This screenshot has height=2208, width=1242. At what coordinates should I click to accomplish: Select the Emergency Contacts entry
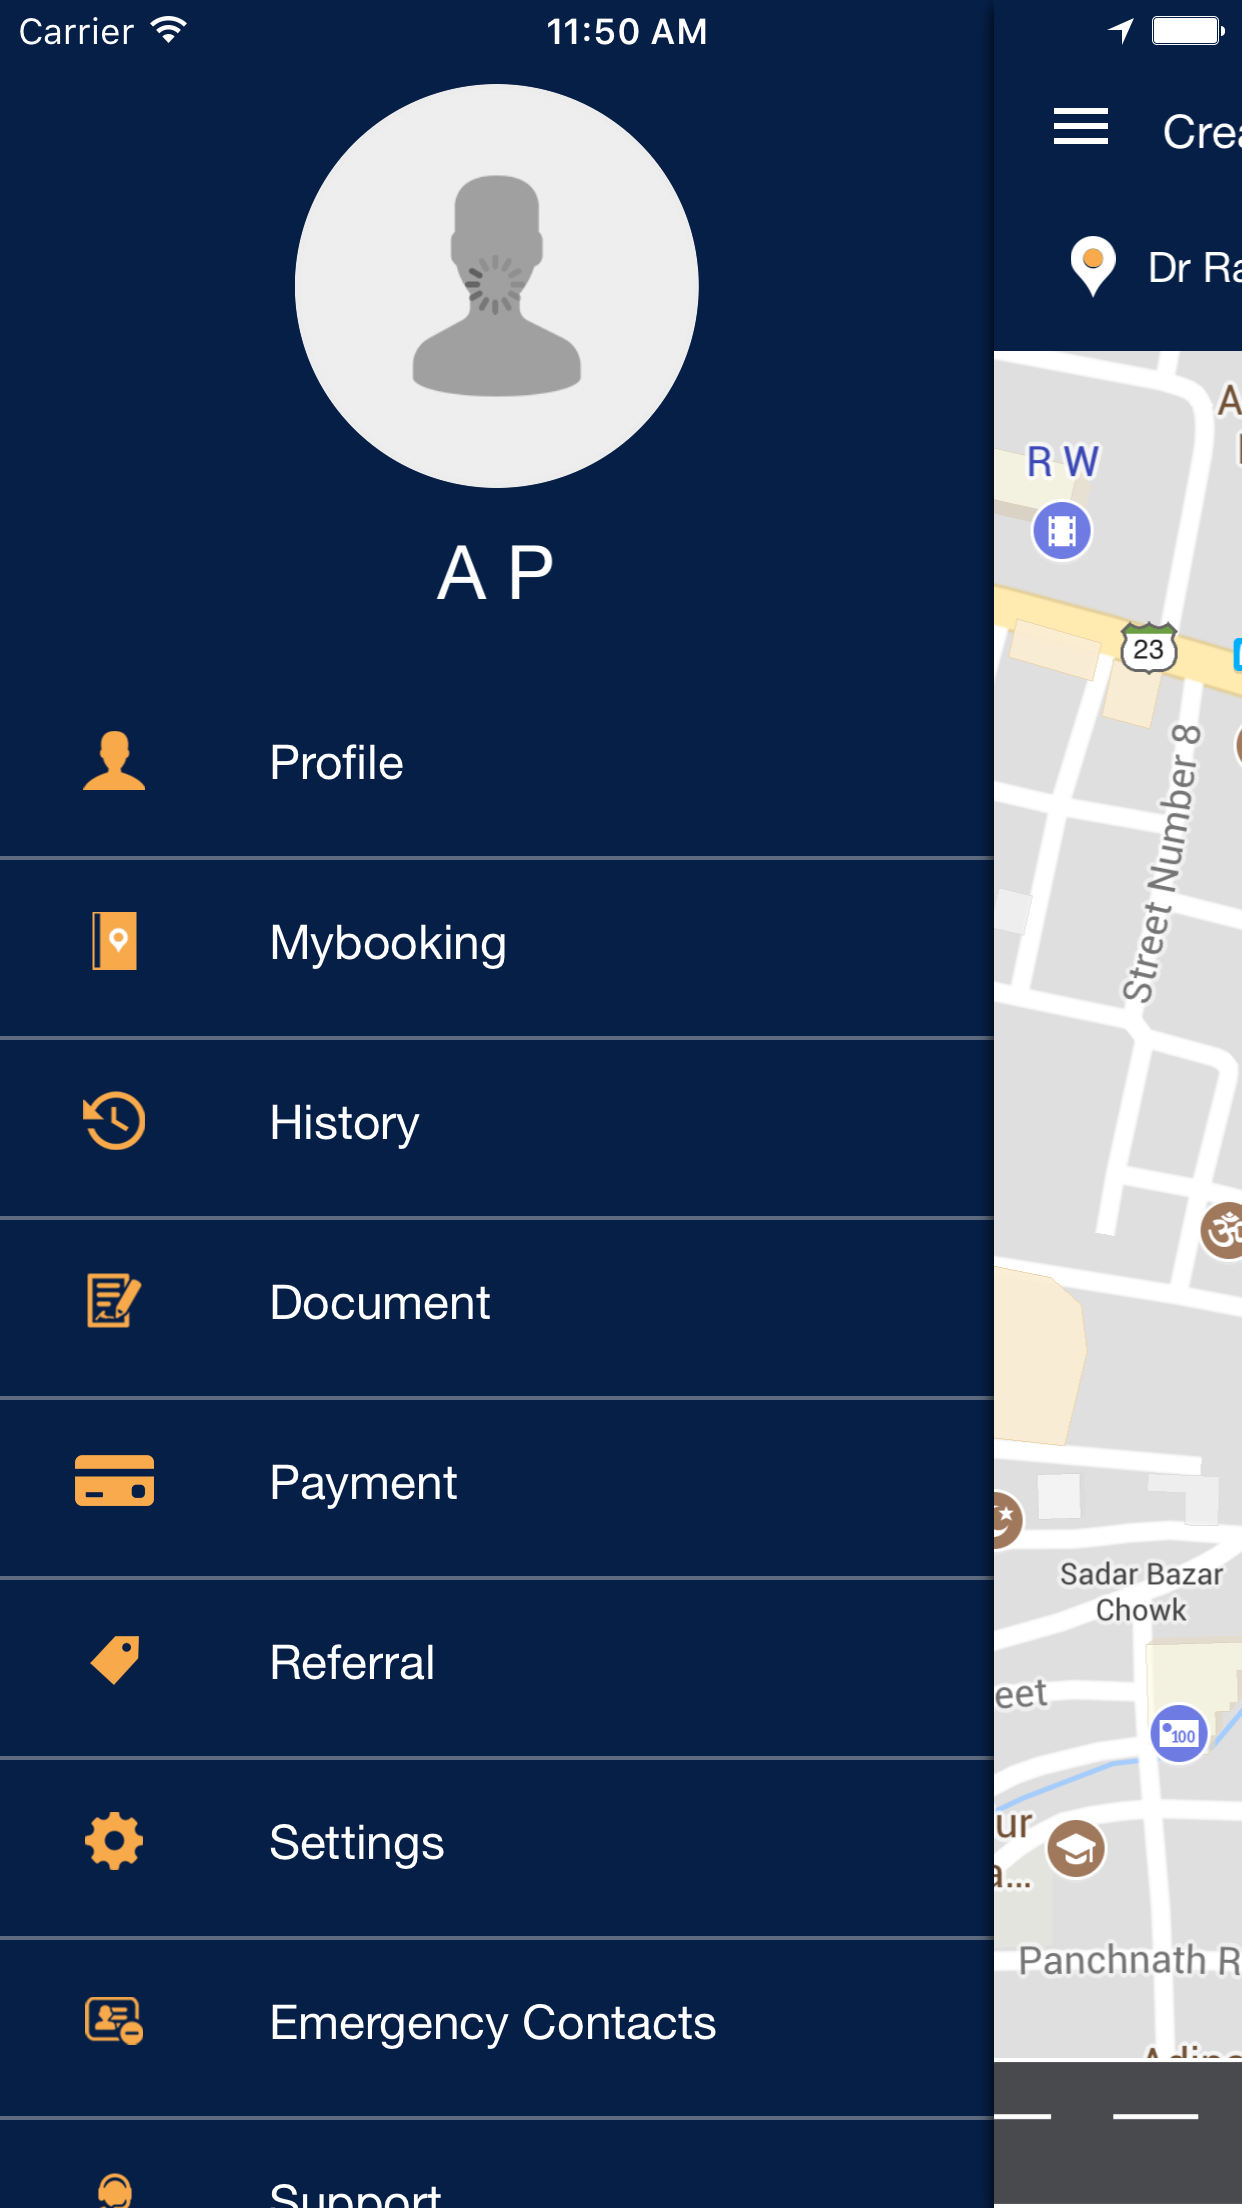[x=493, y=2023]
